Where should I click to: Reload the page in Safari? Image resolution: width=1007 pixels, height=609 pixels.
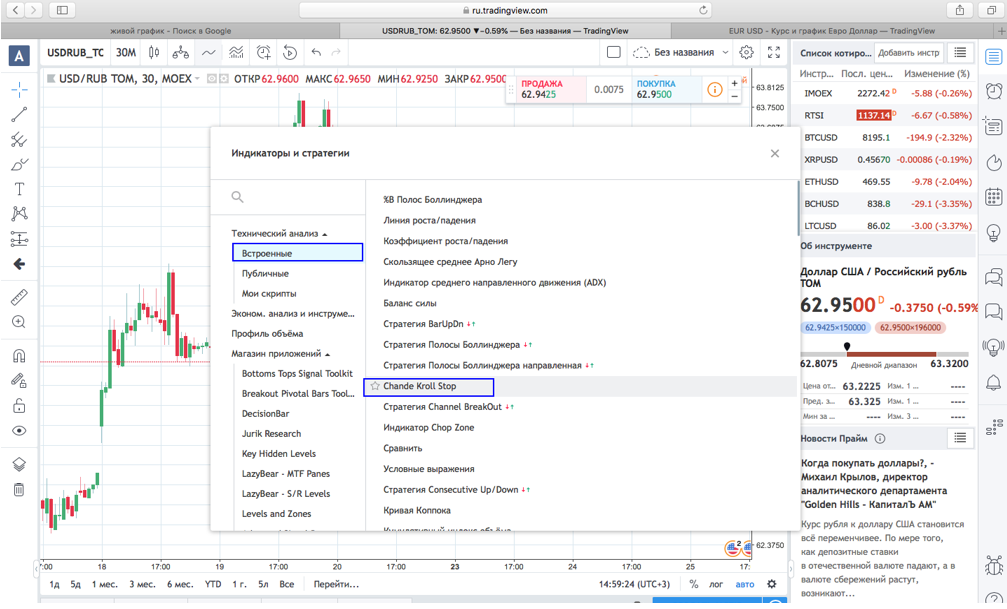[703, 10]
